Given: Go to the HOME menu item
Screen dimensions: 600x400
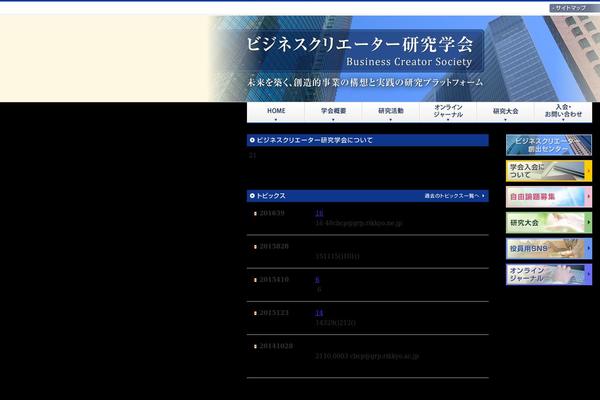Looking at the screenshot, I should point(276,112).
